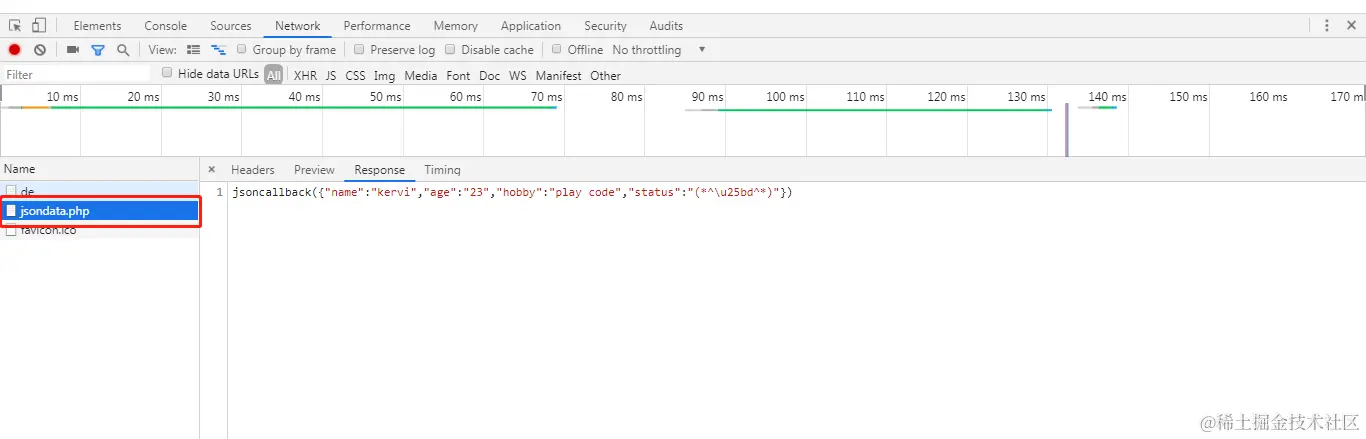1366x439 pixels.
Task: Filter requests by Media
Action: click(x=421, y=75)
